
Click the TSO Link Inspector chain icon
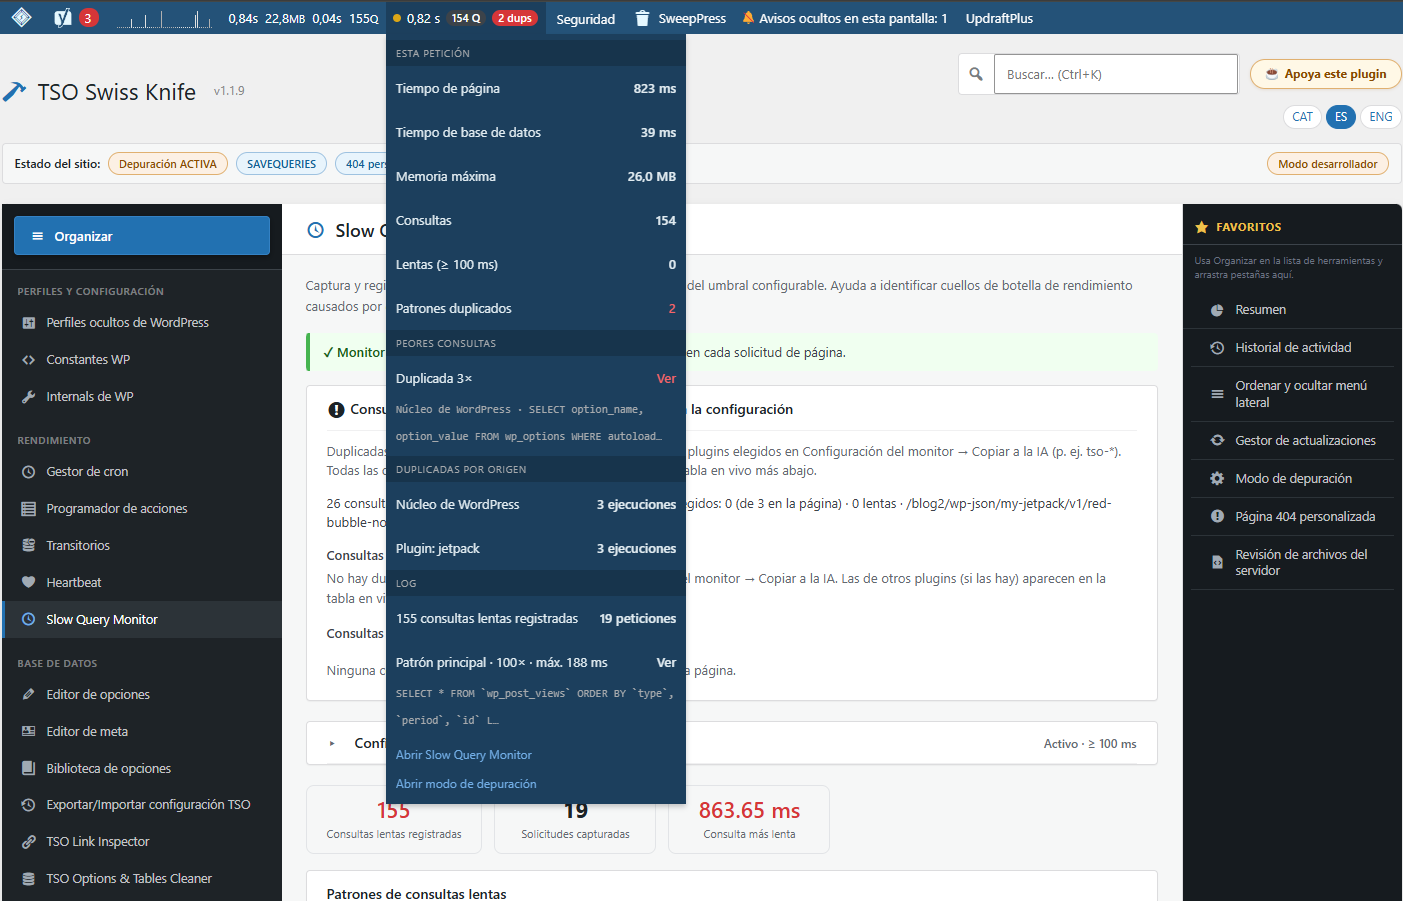click(29, 842)
